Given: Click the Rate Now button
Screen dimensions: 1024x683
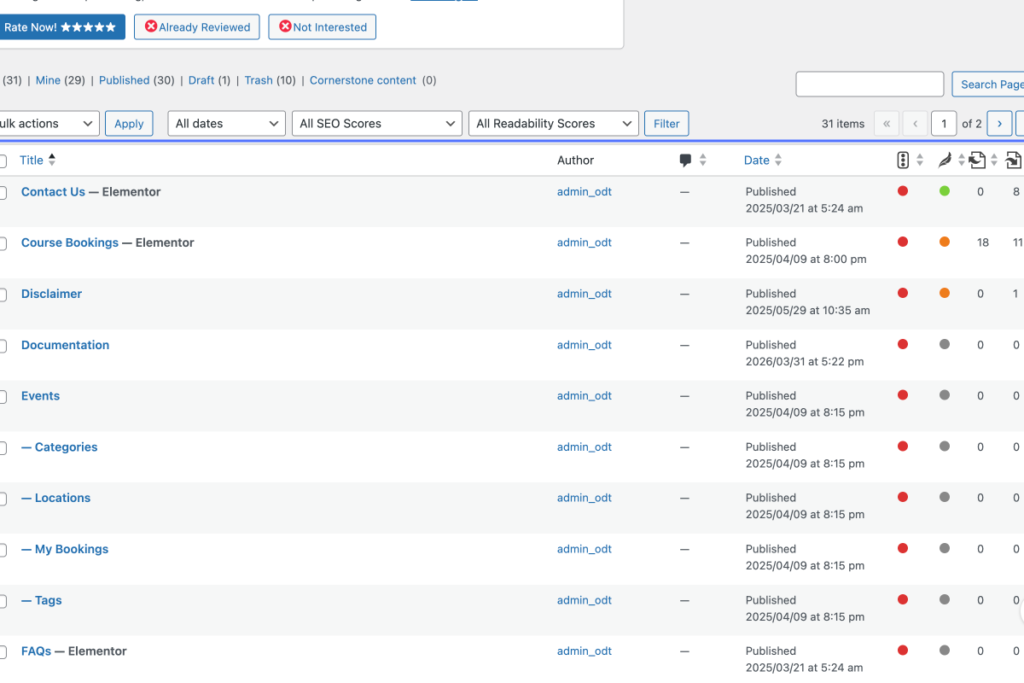Looking at the screenshot, I should point(61,27).
